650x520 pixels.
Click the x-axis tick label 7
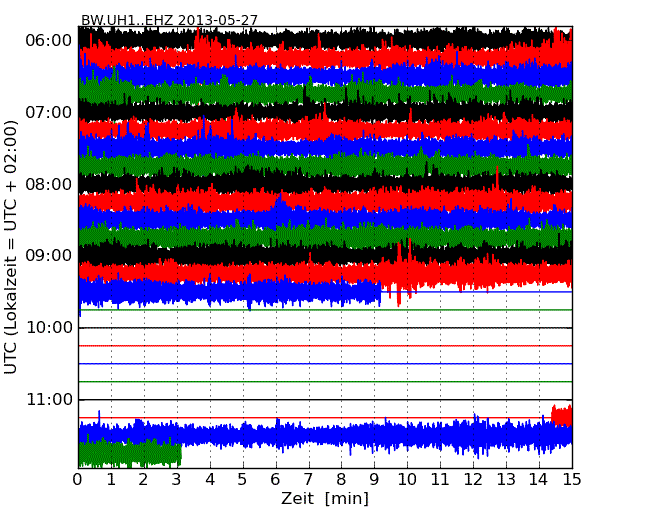309,479
